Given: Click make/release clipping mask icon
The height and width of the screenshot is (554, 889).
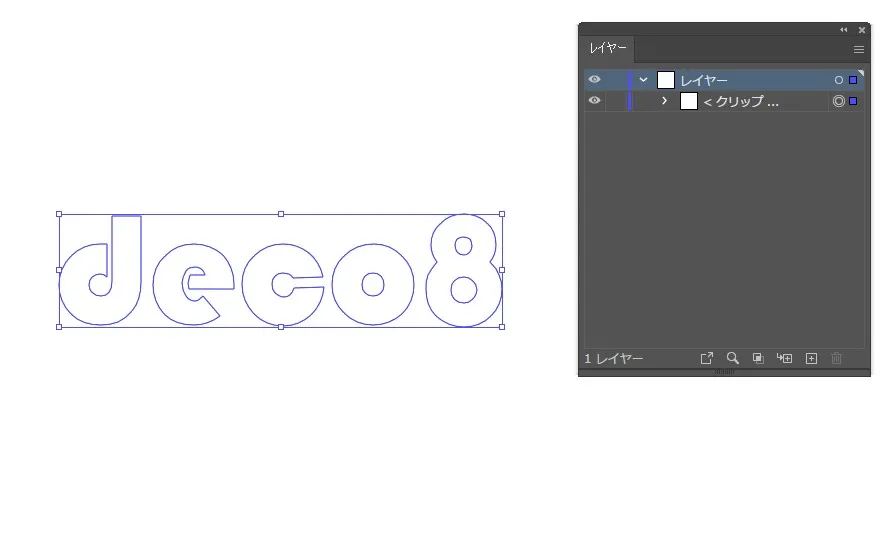Looking at the screenshot, I should [758, 358].
